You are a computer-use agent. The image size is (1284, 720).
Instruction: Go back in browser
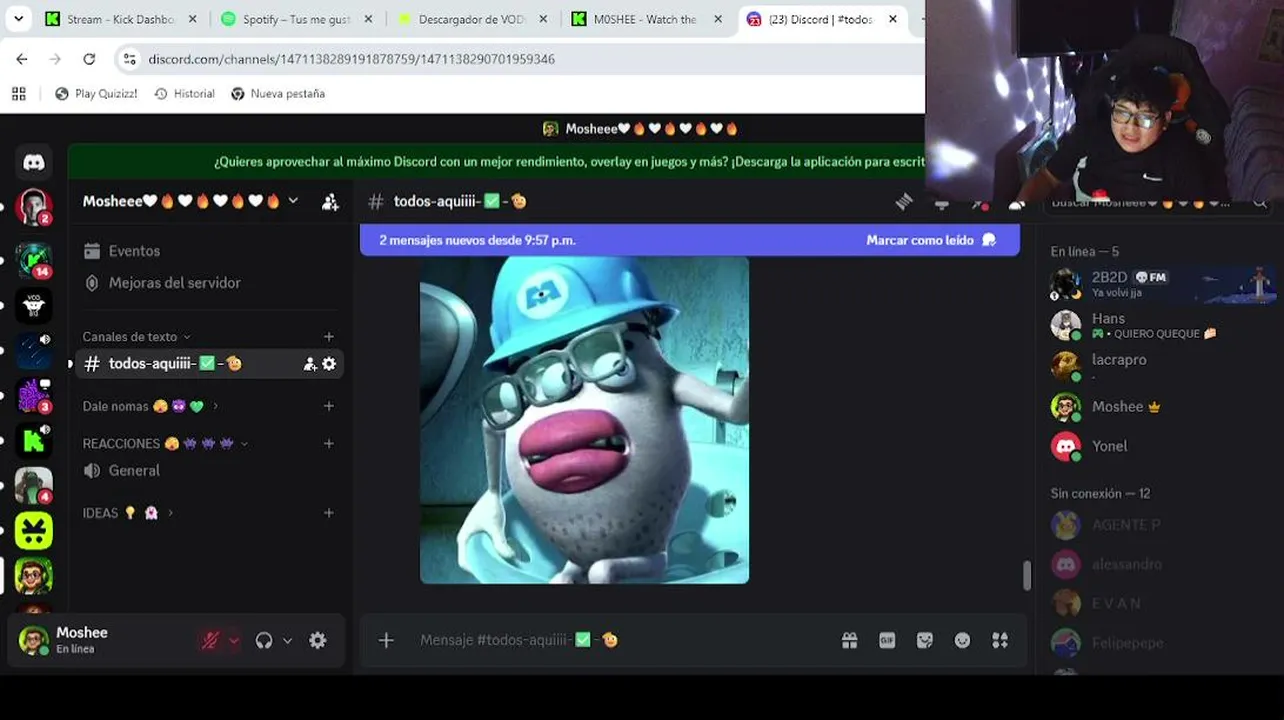point(22,59)
